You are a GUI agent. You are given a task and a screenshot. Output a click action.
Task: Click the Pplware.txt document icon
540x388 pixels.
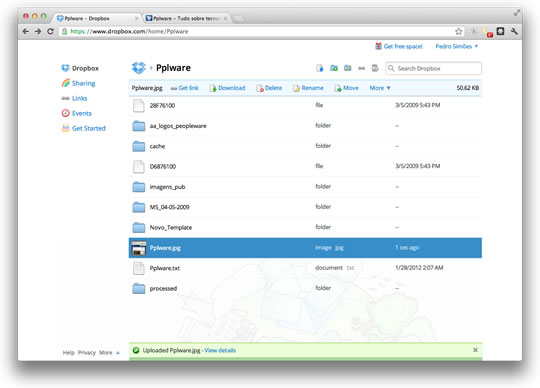[x=138, y=268]
